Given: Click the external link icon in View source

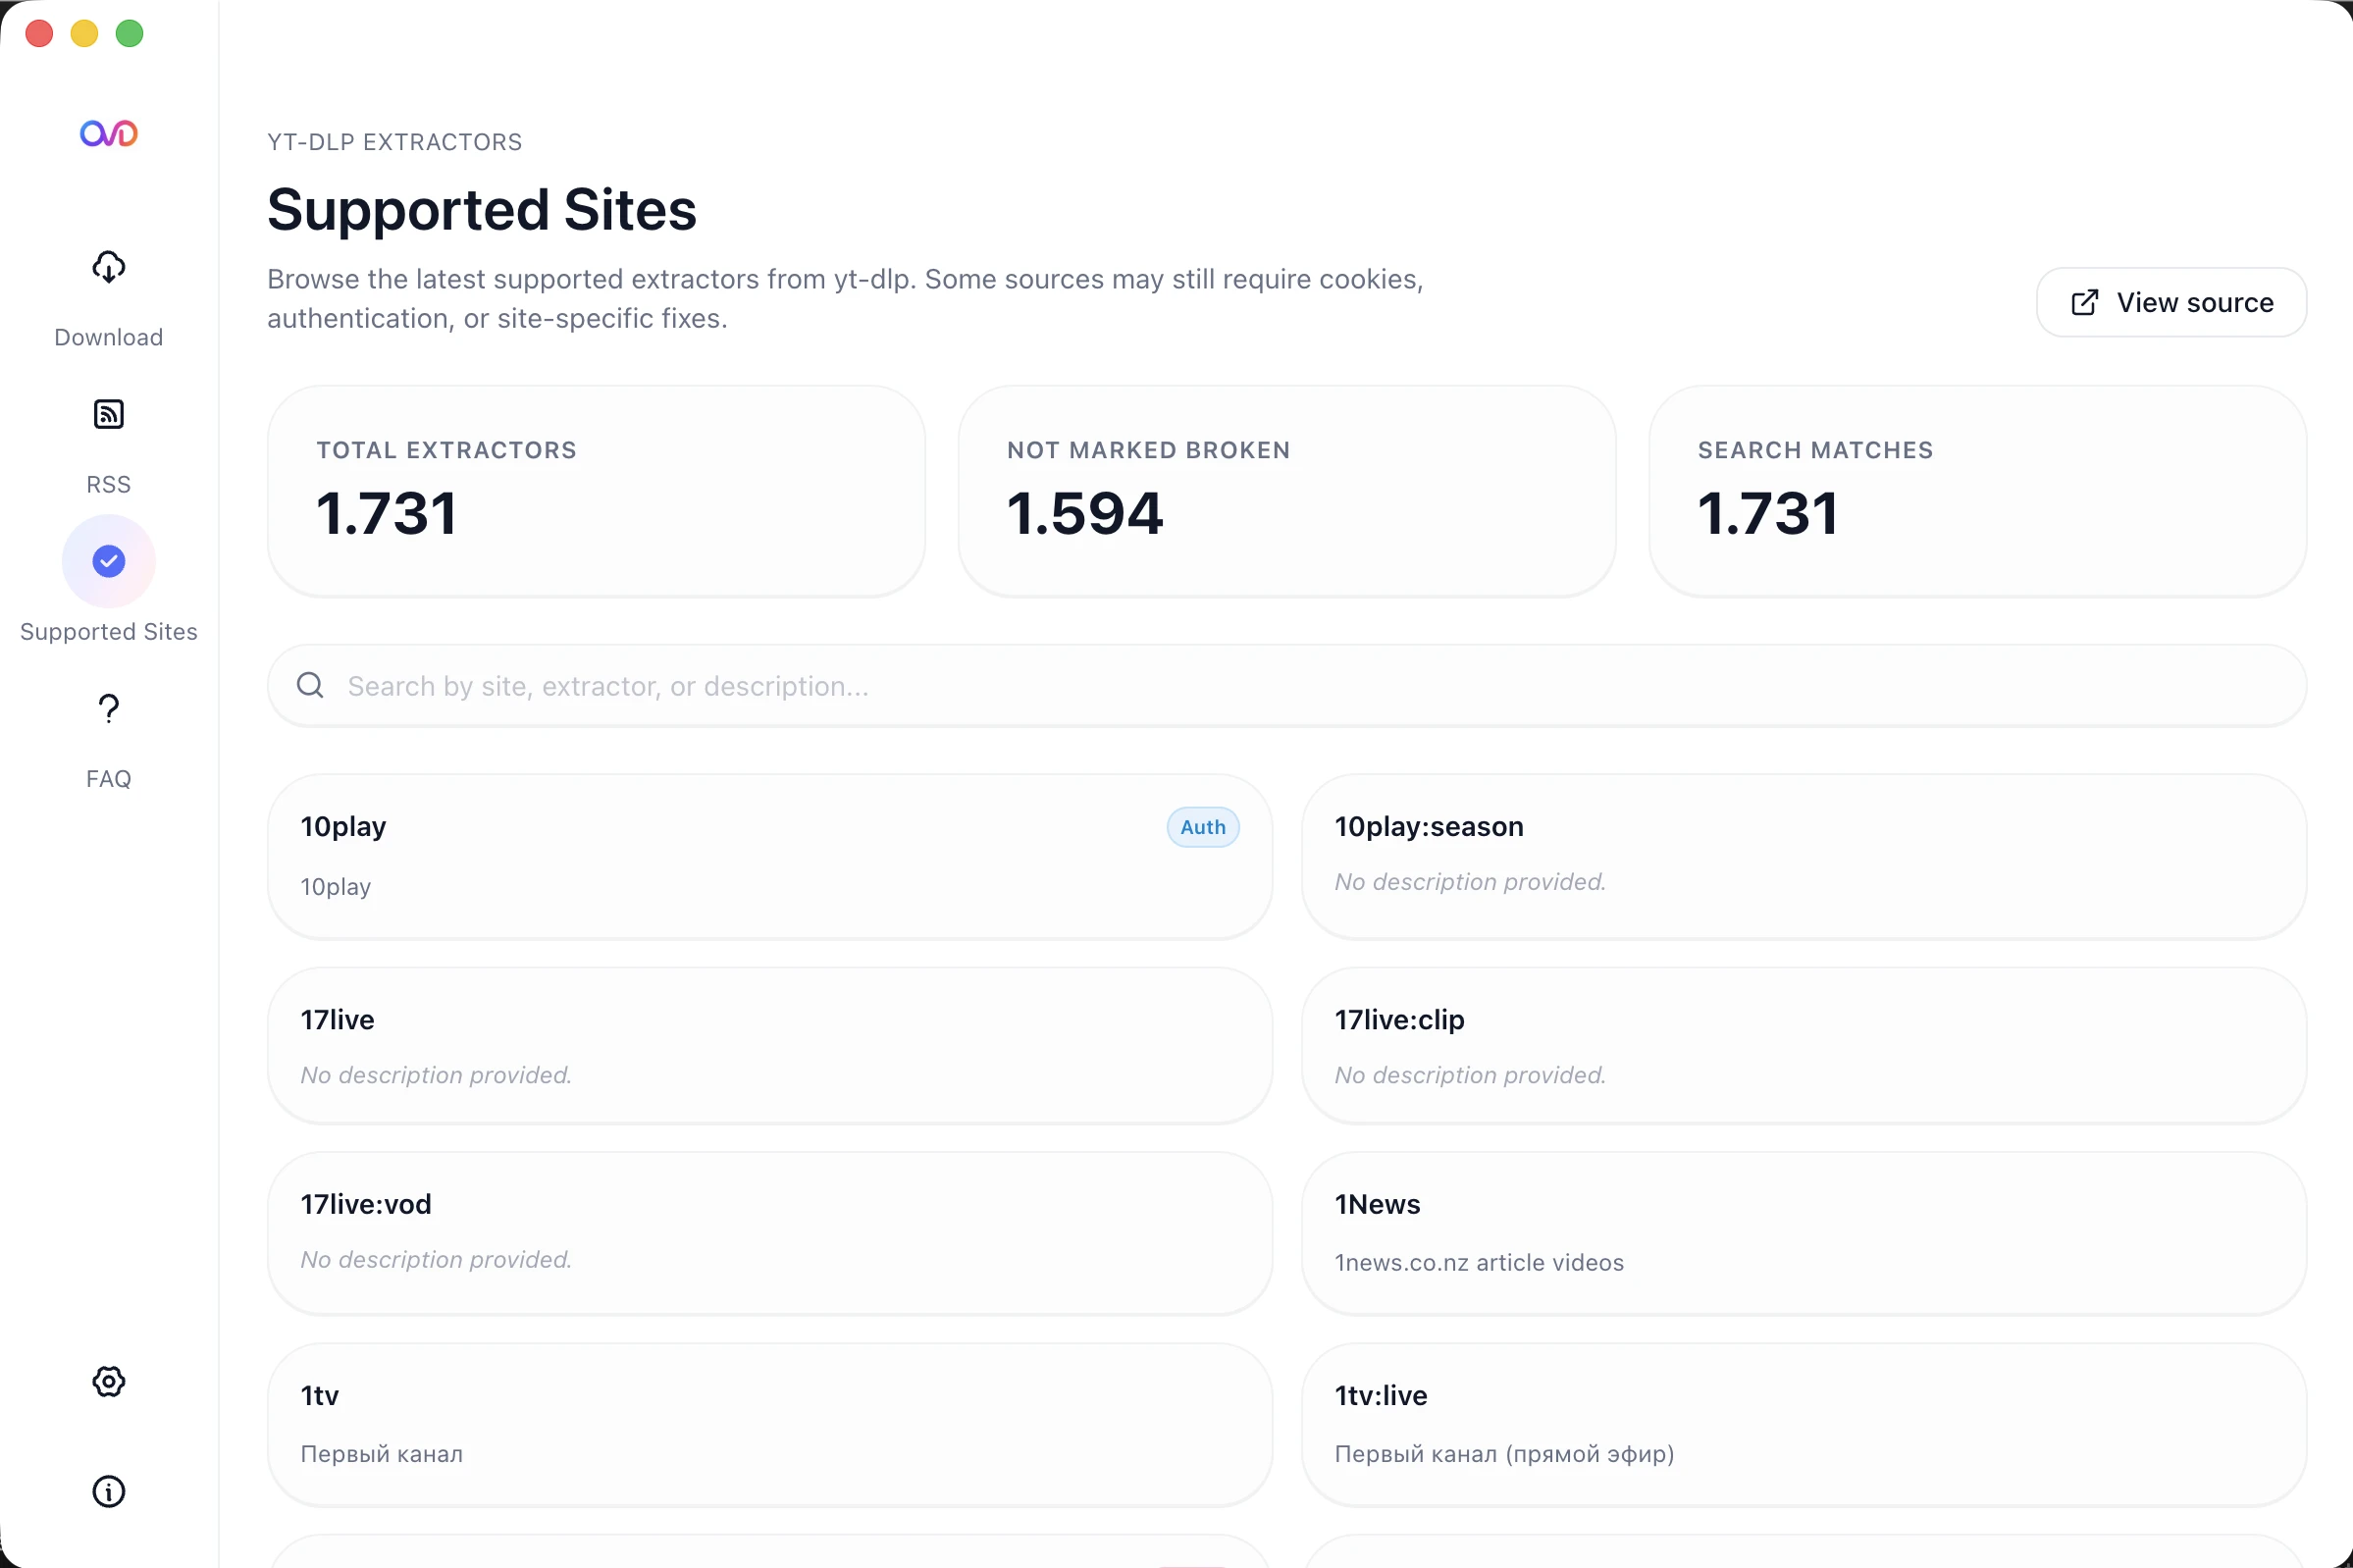Looking at the screenshot, I should point(2084,302).
